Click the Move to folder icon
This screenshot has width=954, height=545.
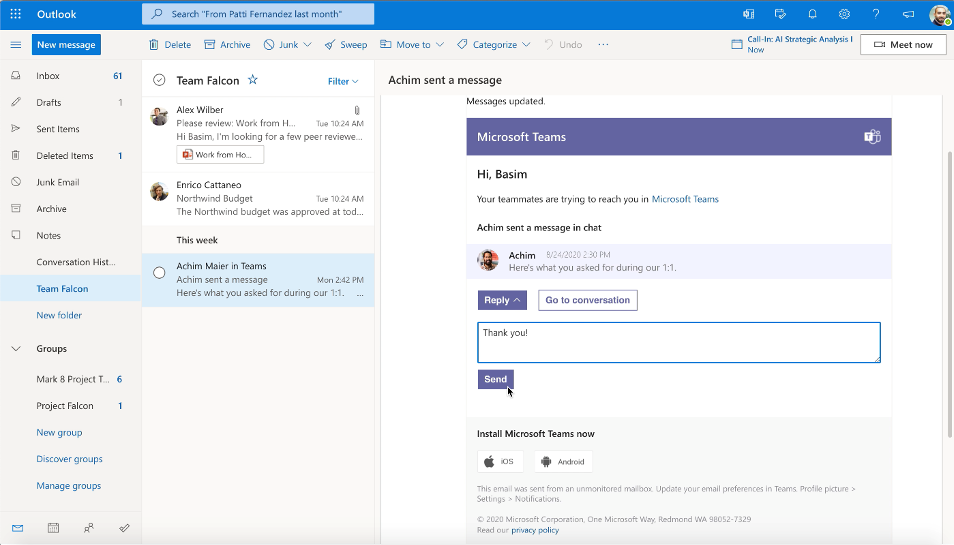(385, 44)
